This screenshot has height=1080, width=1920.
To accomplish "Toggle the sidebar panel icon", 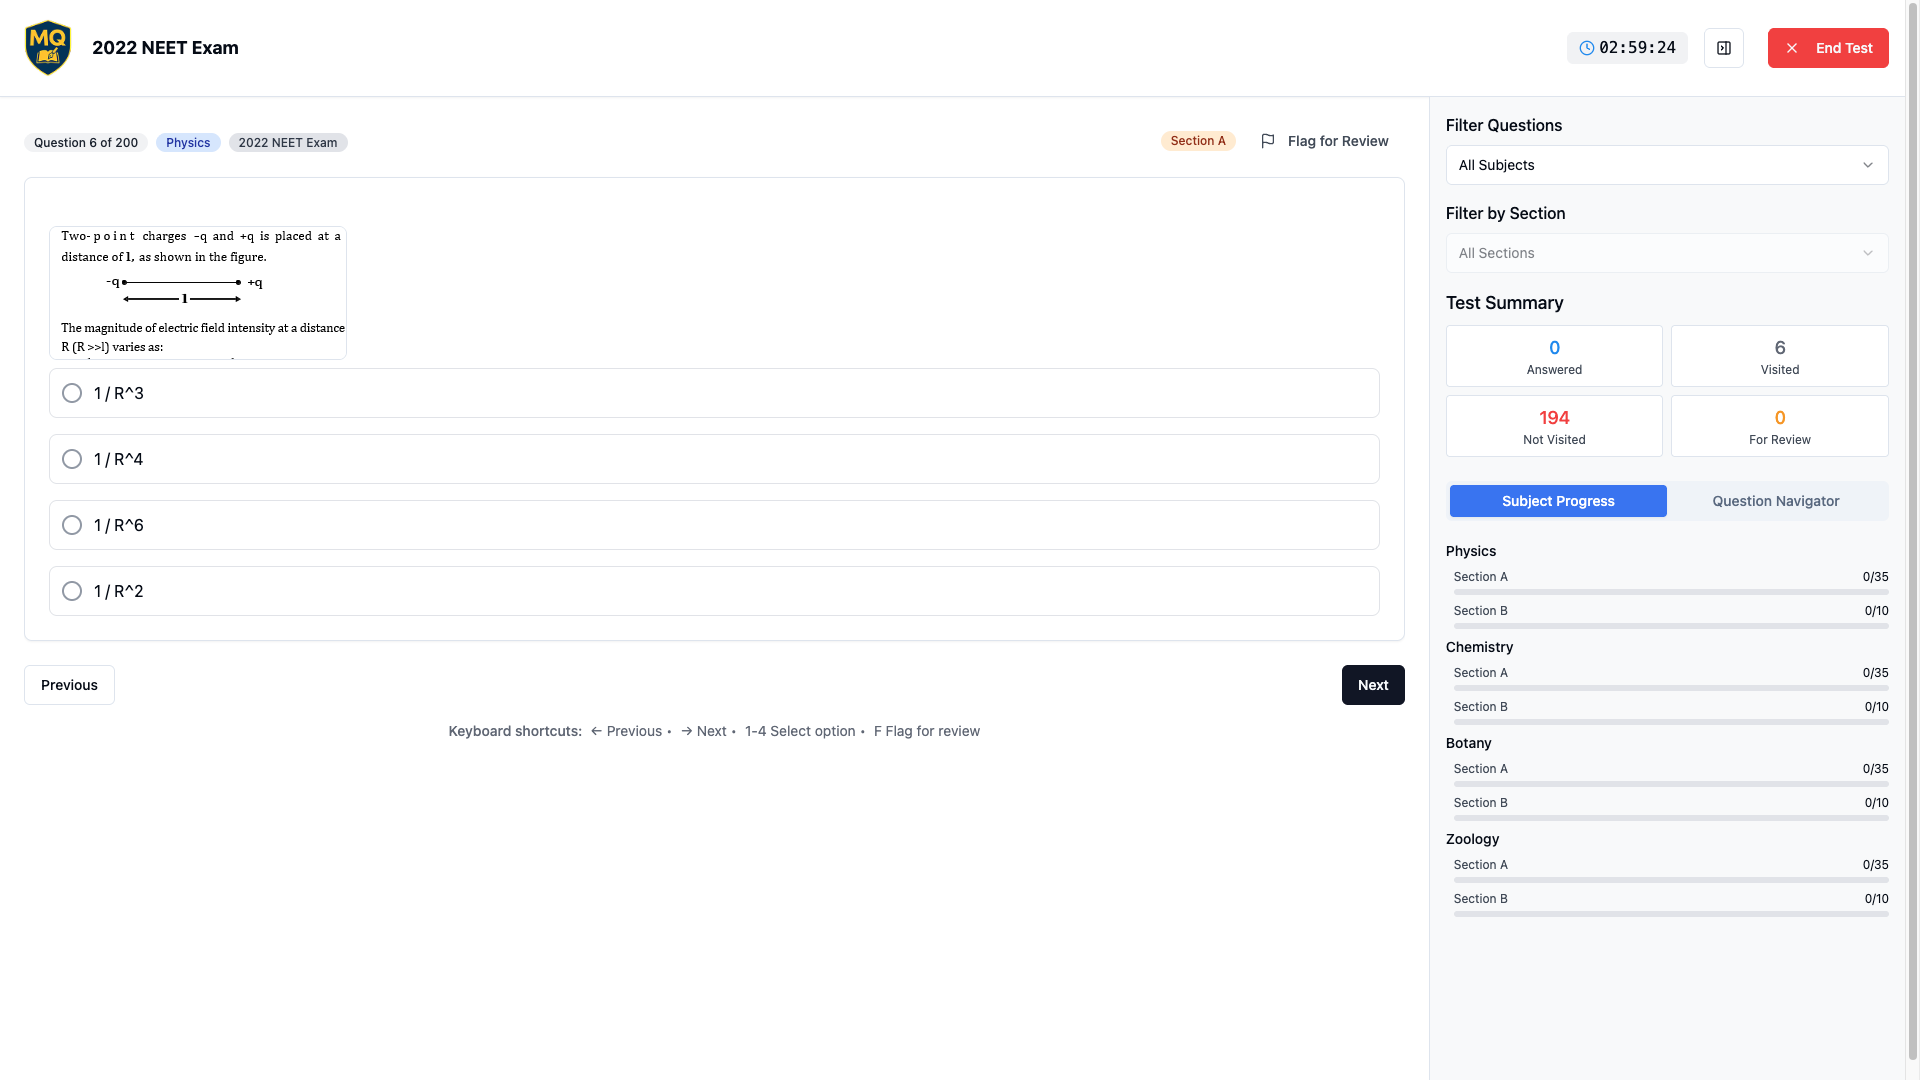I will point(1723,48).
